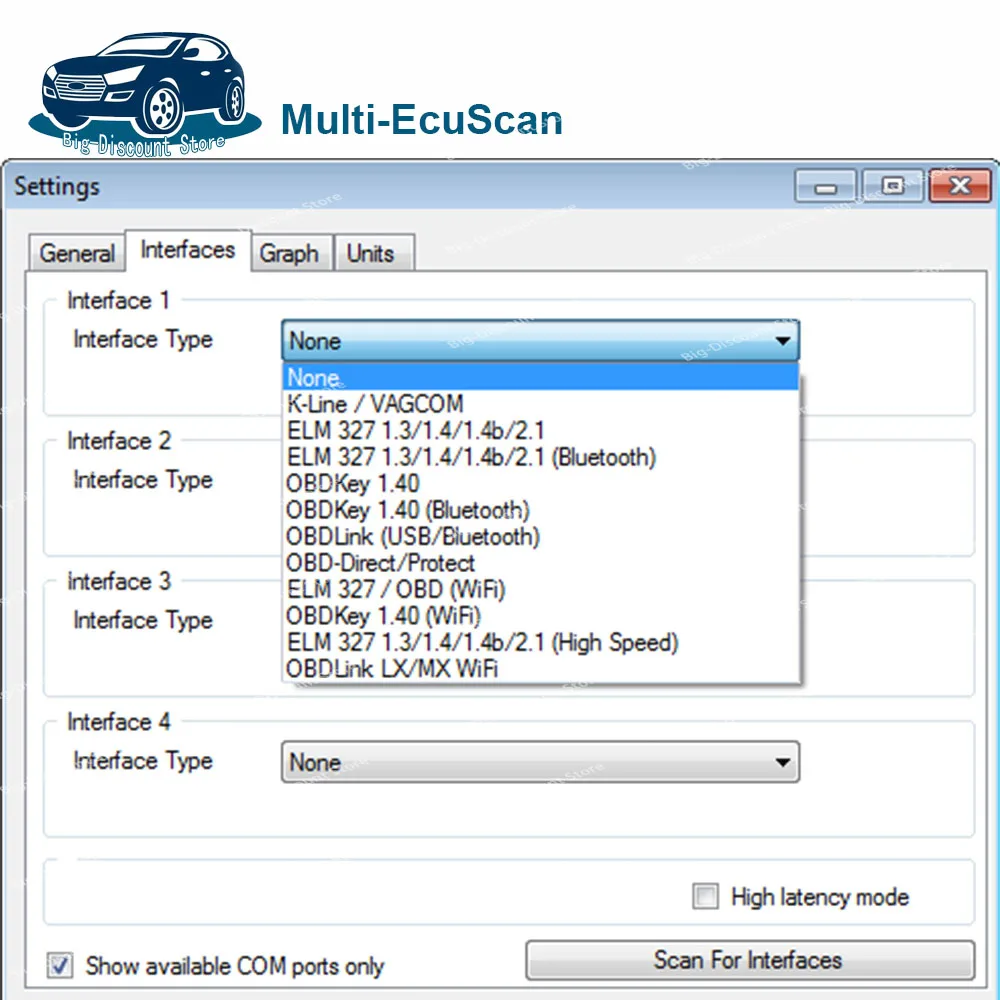The width and height of the screenshot is (1000, 1000).
Task: Select OBDKey 1.40 (WiFi)
Action: 540,615
